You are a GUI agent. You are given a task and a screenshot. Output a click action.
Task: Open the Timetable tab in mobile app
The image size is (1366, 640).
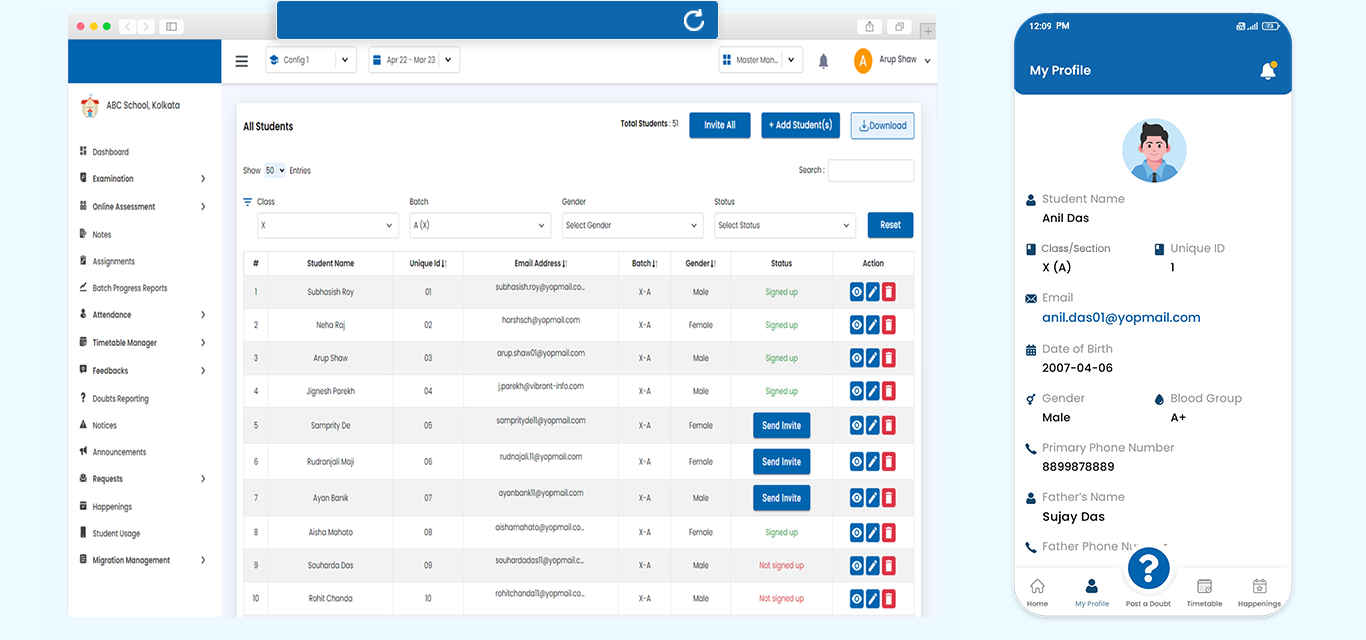[1204, 592]
